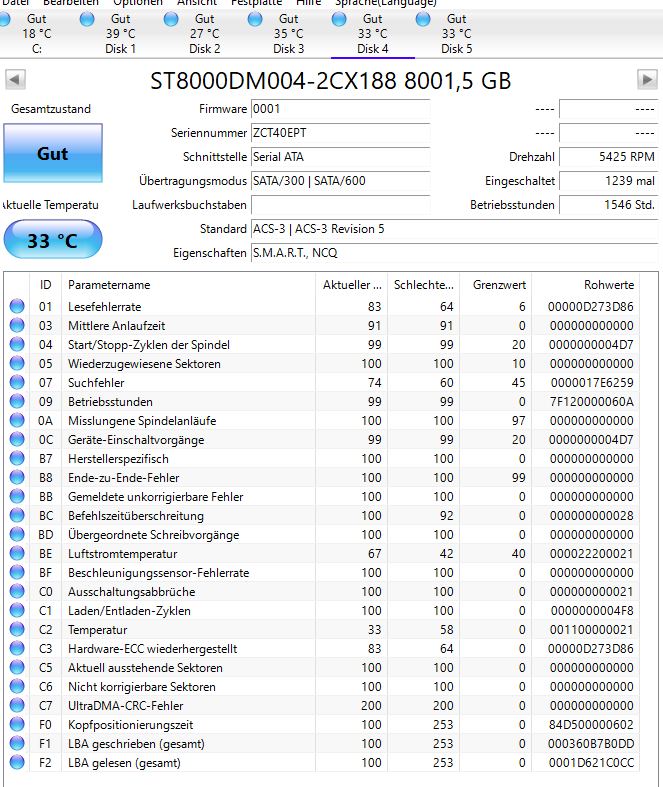This screenshot has width=663, height=787.
Task: Click the empty Laufwerksbuchstaben field
Action: tap(340, 205)
